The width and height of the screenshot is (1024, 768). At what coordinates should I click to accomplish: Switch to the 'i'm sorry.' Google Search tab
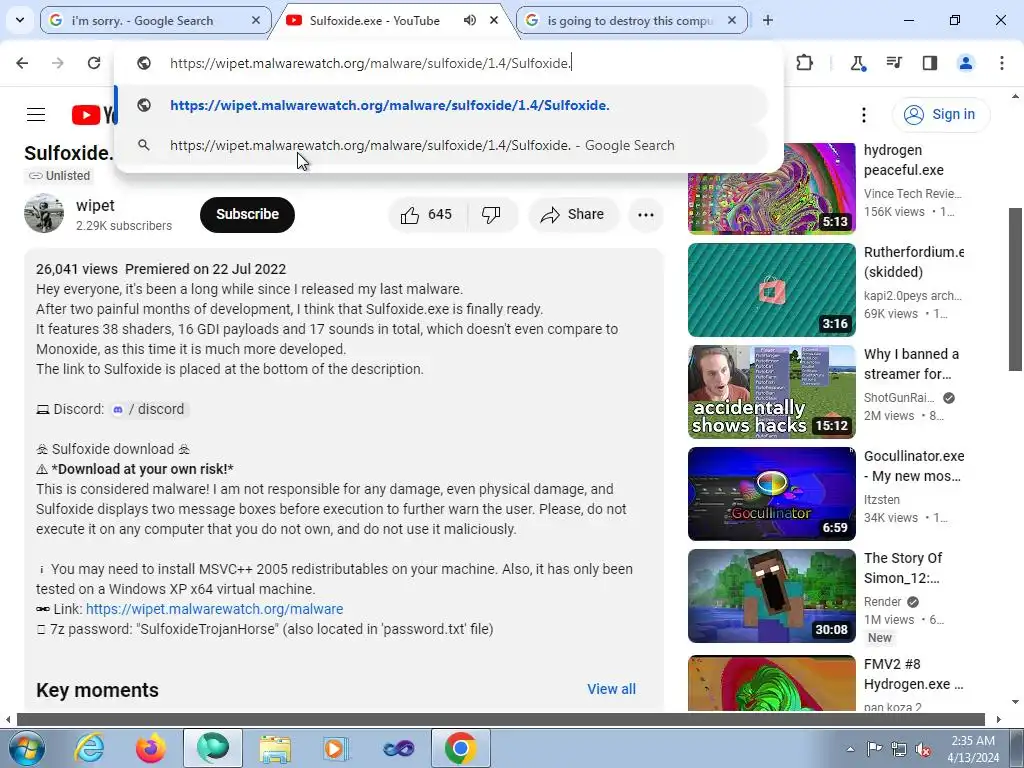pyautogui.click(x=155, y=20)
